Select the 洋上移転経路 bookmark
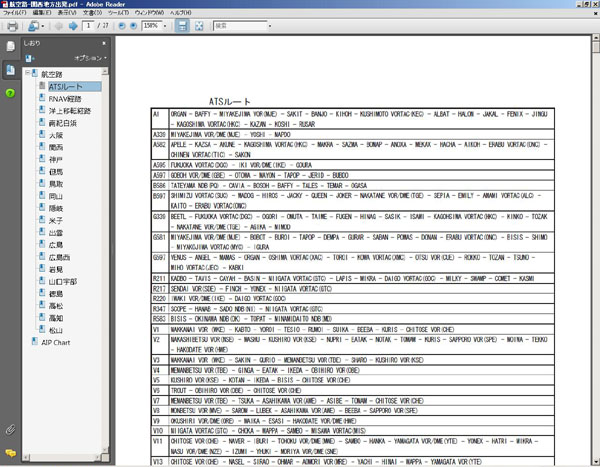 pyautogui.click(x=70, y=111)
